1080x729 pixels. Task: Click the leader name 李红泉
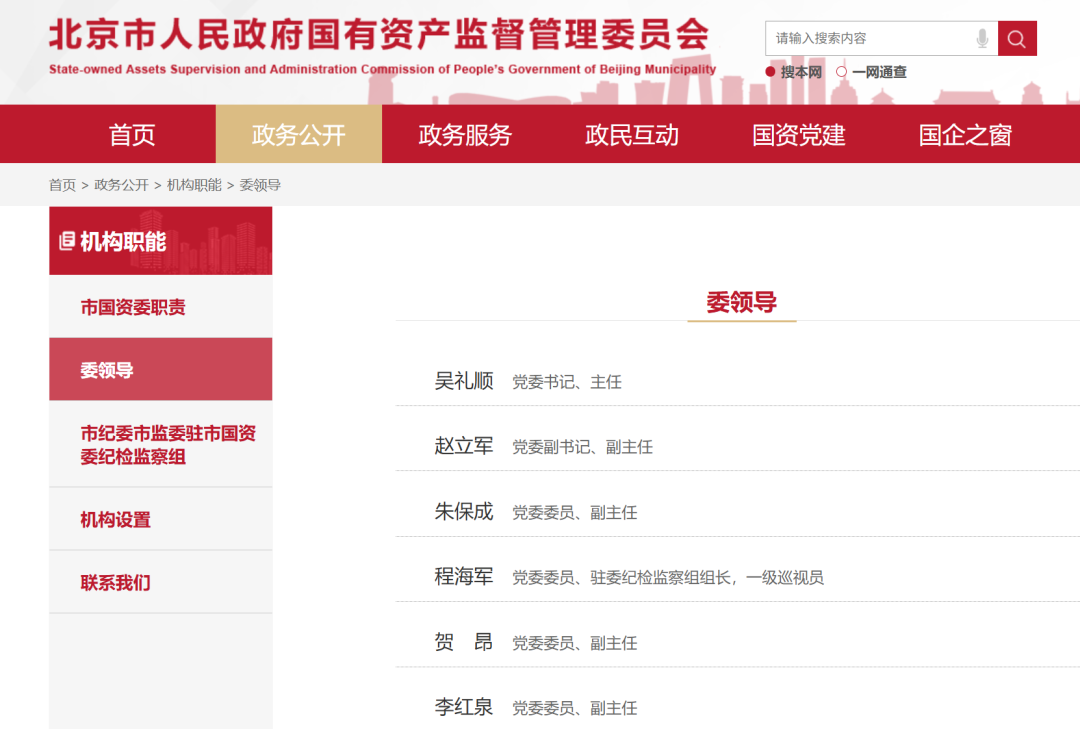pos(464,707)
